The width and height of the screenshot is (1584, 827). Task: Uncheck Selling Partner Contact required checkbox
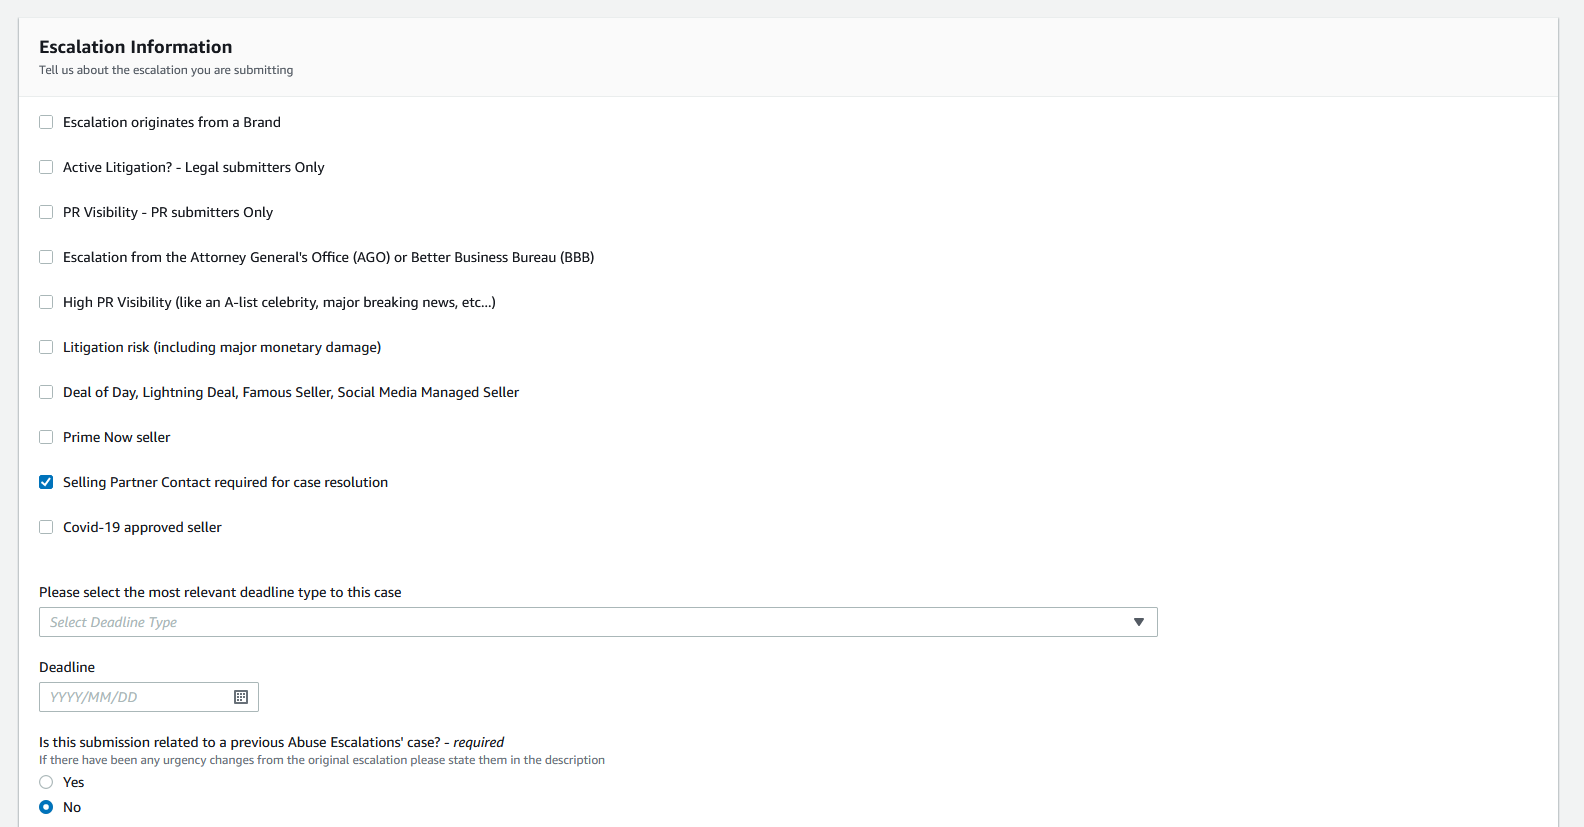(x=46, y=482)
